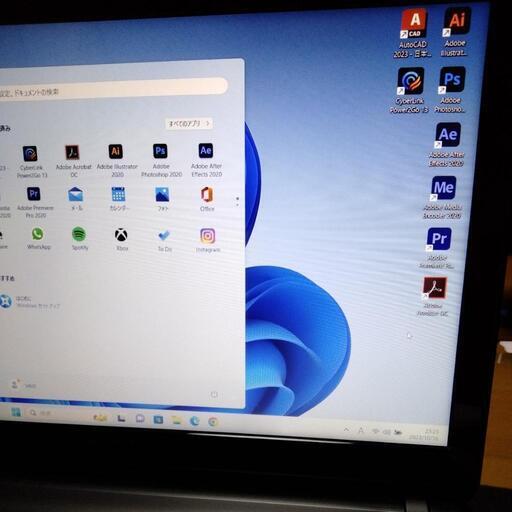Open the Adobe Premiere Pro desktop shortcut
512x512 pixels.
point(438,248)
